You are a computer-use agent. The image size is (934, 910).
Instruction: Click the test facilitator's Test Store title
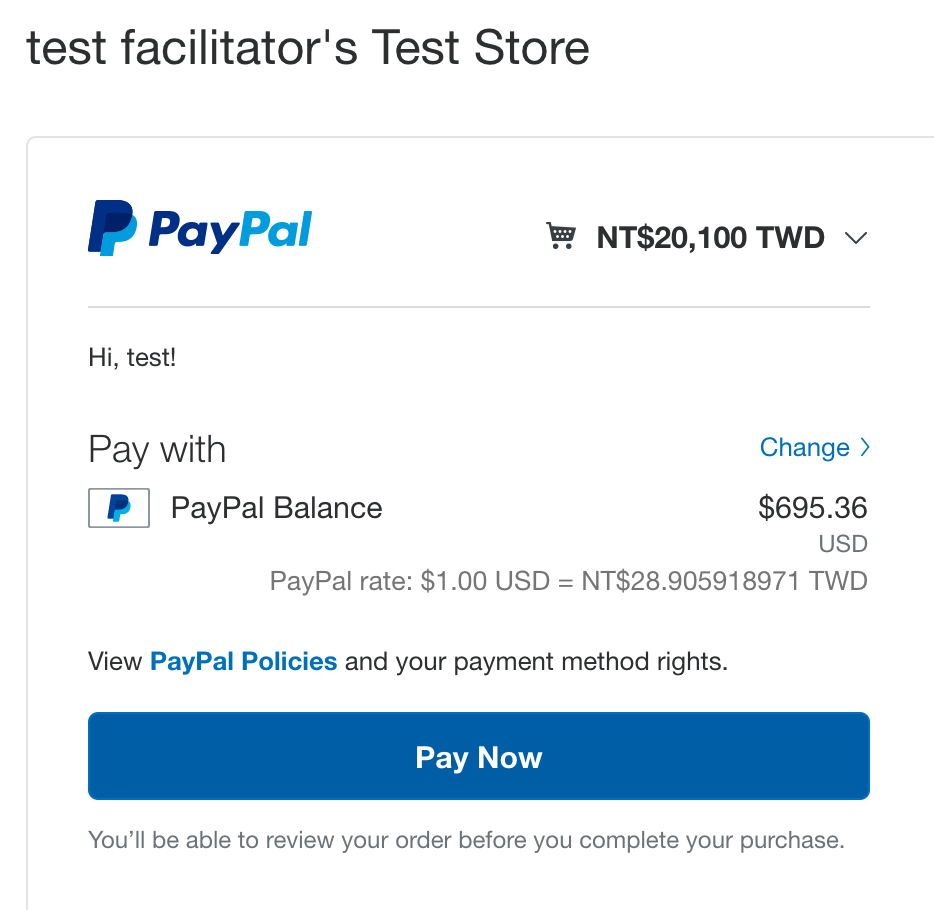[x=308, y=48]
